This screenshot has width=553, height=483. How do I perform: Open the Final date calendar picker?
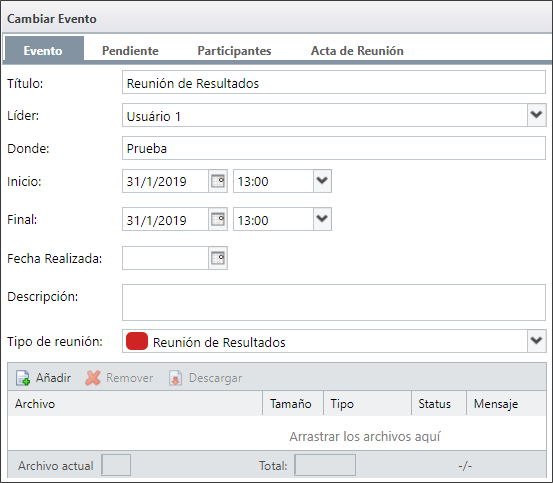(x=218, y=219)
